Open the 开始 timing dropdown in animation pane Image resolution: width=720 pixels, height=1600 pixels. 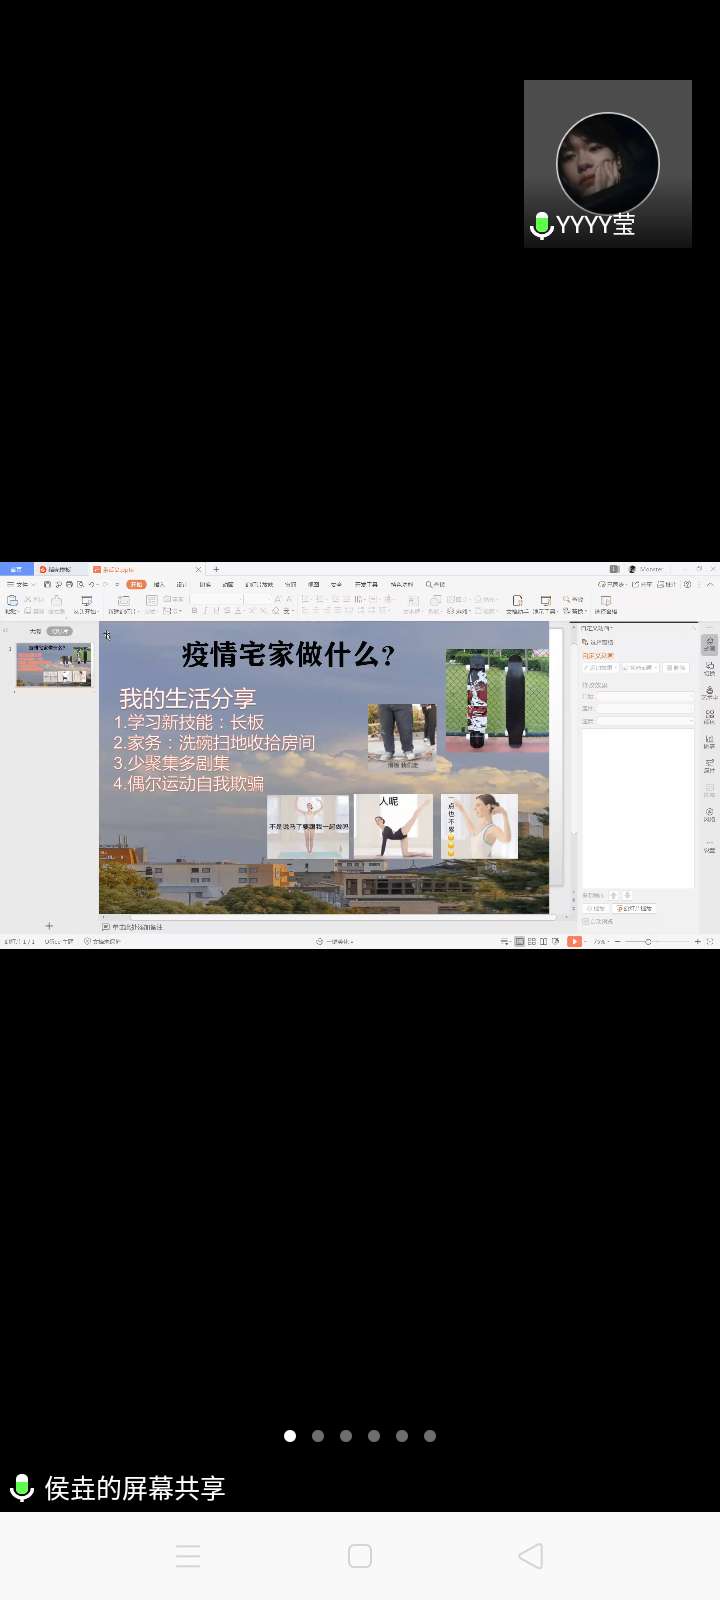click(645, 696)
